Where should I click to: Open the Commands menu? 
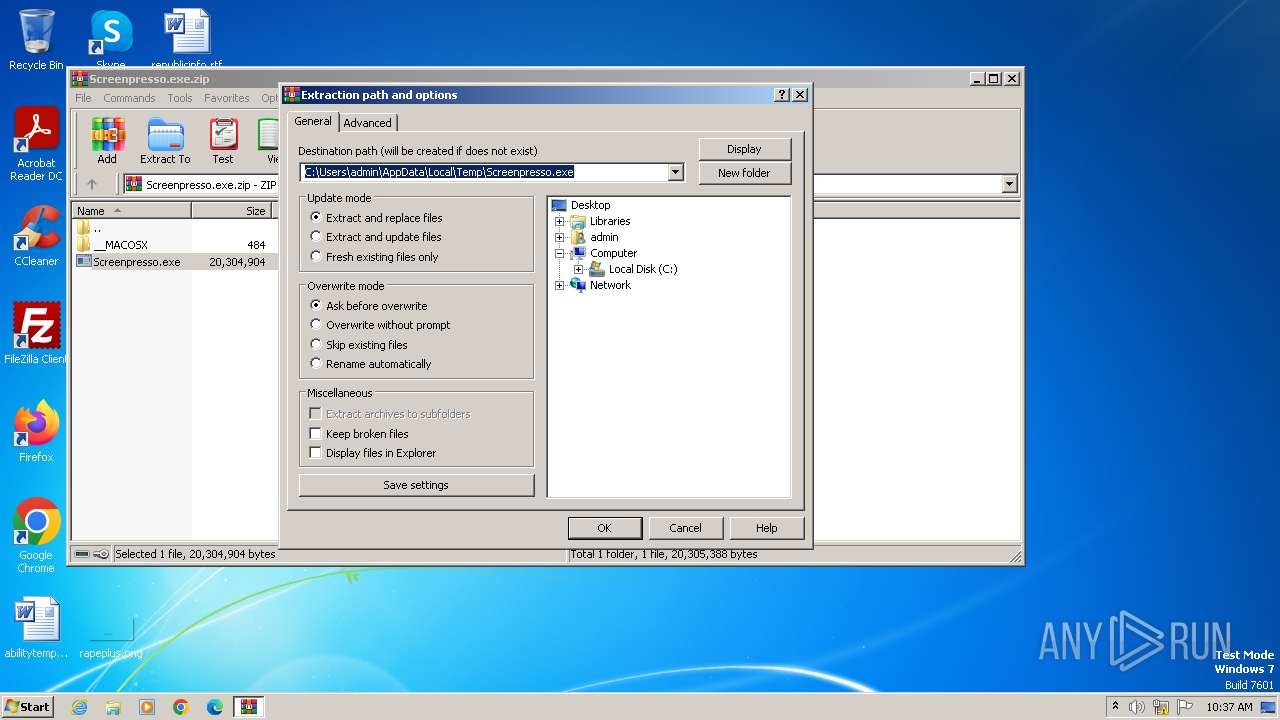(129, 98)
